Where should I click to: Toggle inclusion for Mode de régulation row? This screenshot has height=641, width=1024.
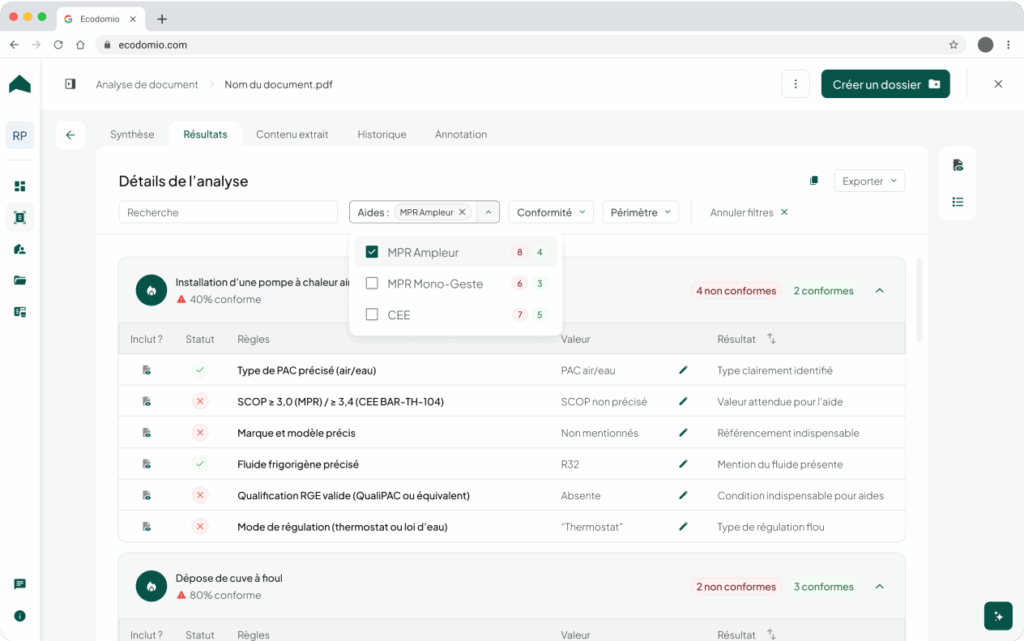click(x=147, y=527)
